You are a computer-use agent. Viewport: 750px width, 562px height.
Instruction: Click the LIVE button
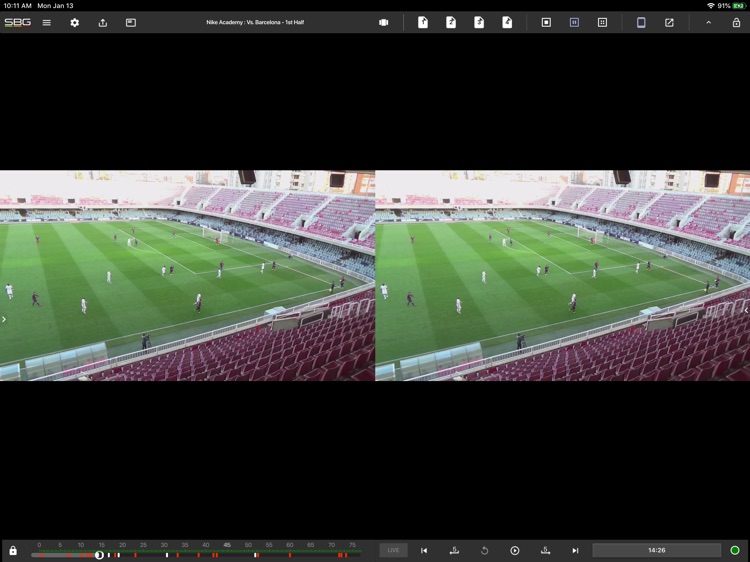(x=393, y=550)
